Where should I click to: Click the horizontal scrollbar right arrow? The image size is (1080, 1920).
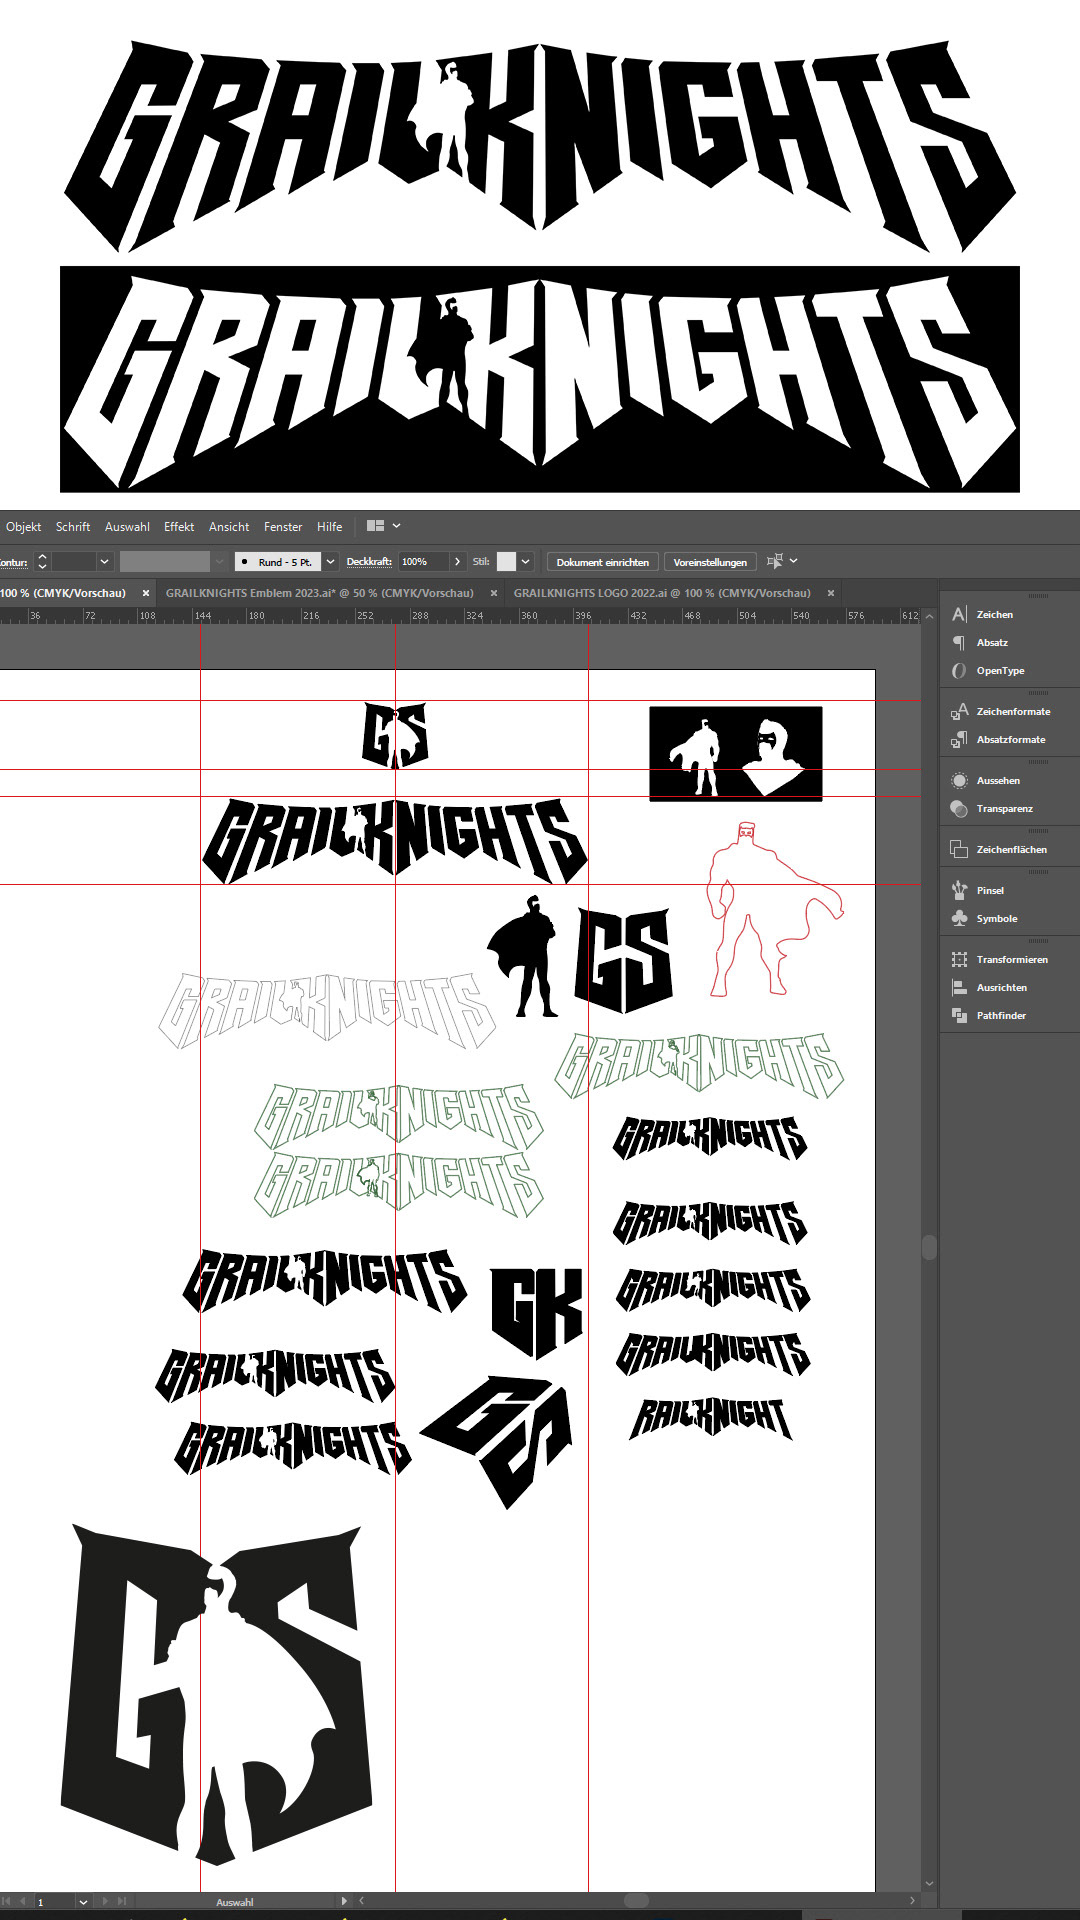912,1901
